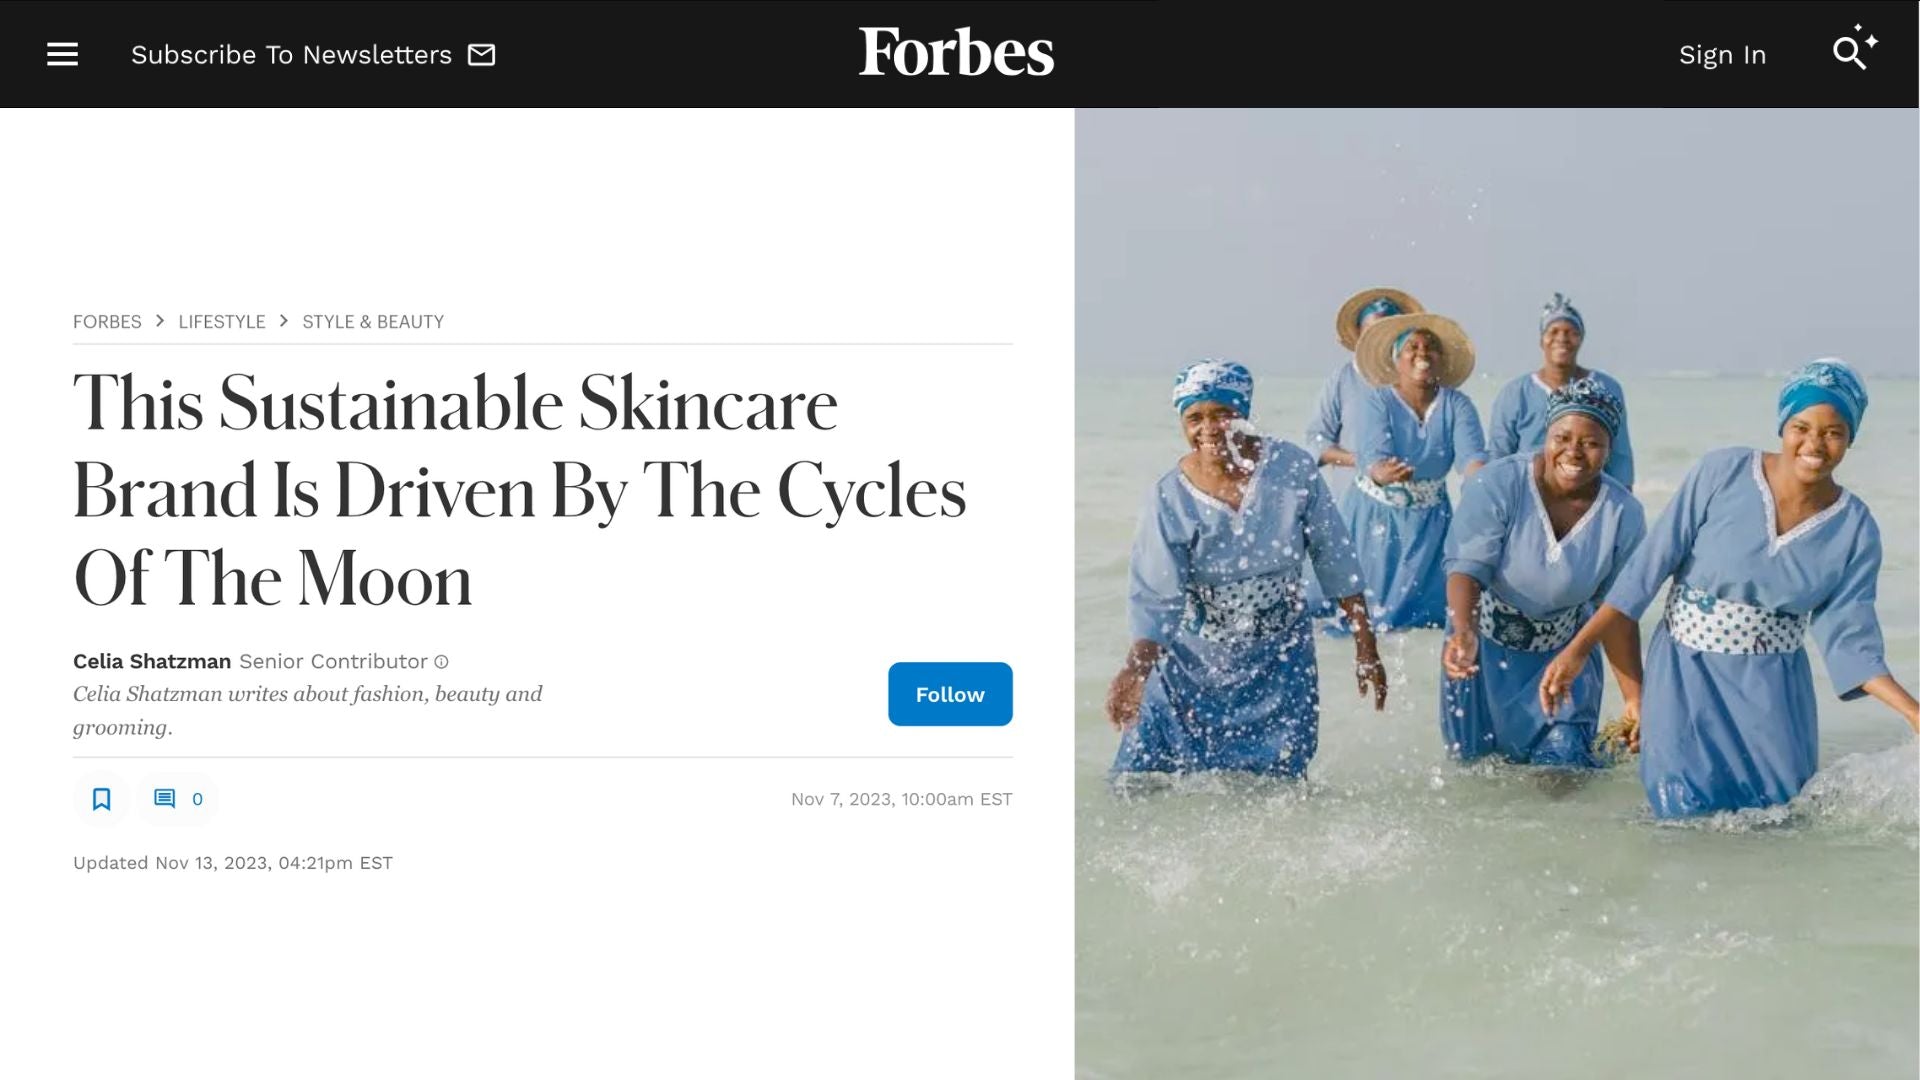The height and width of the screenshot is (1080, 1920).
Task: Open the hero photo of women in water
Action: [x=1496, y=592]
